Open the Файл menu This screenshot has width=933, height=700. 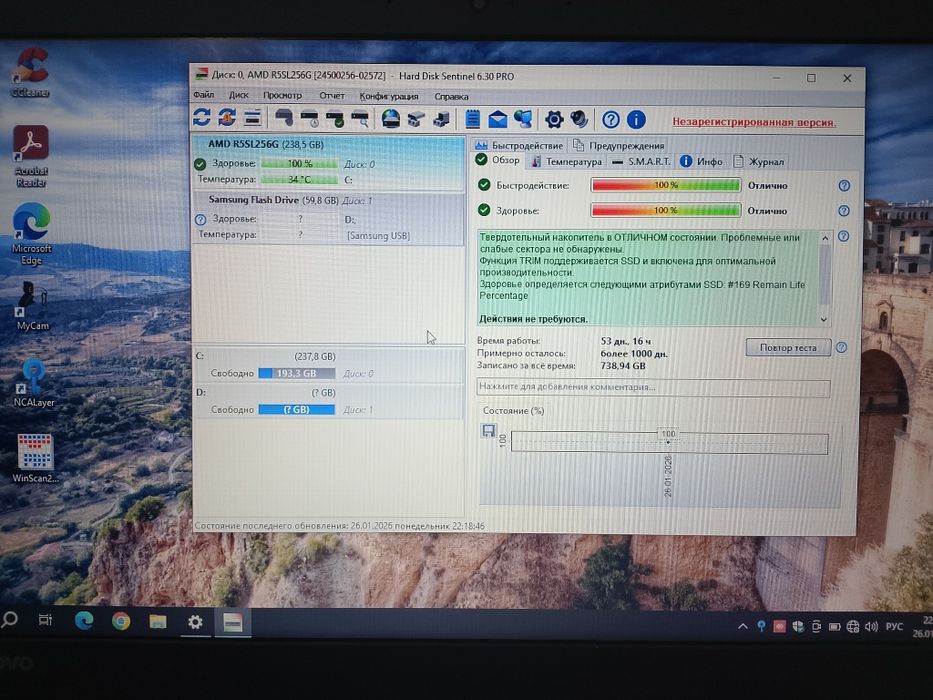(203, 95)
